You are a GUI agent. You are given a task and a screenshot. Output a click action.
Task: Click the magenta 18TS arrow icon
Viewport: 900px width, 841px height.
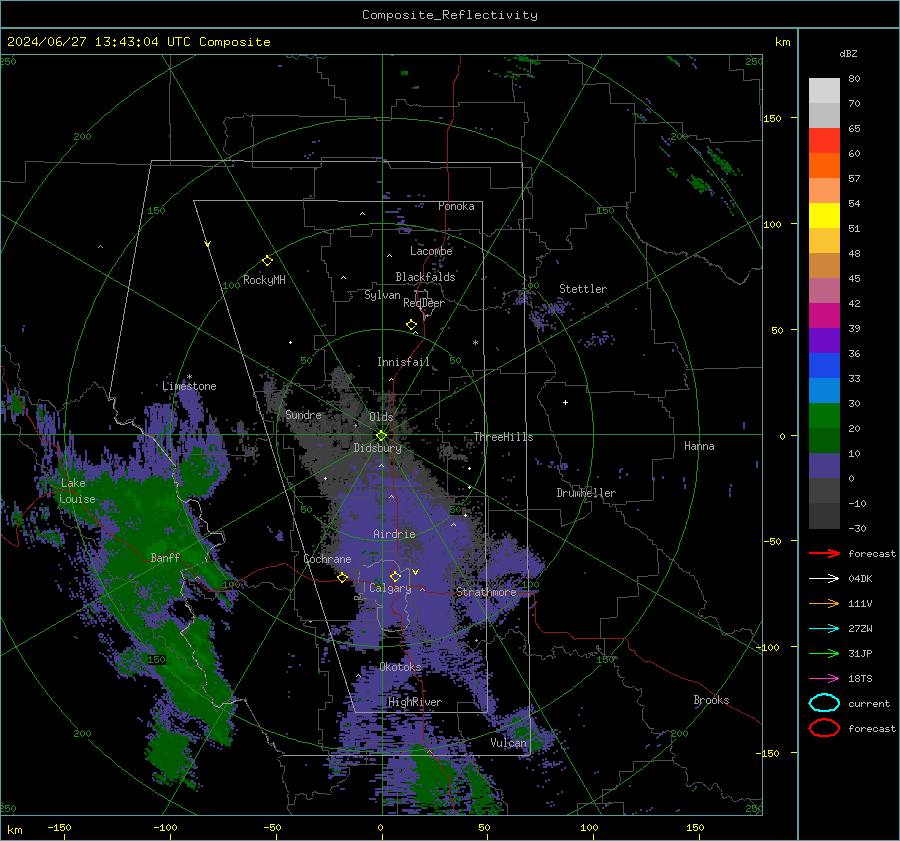click(824, 679)
